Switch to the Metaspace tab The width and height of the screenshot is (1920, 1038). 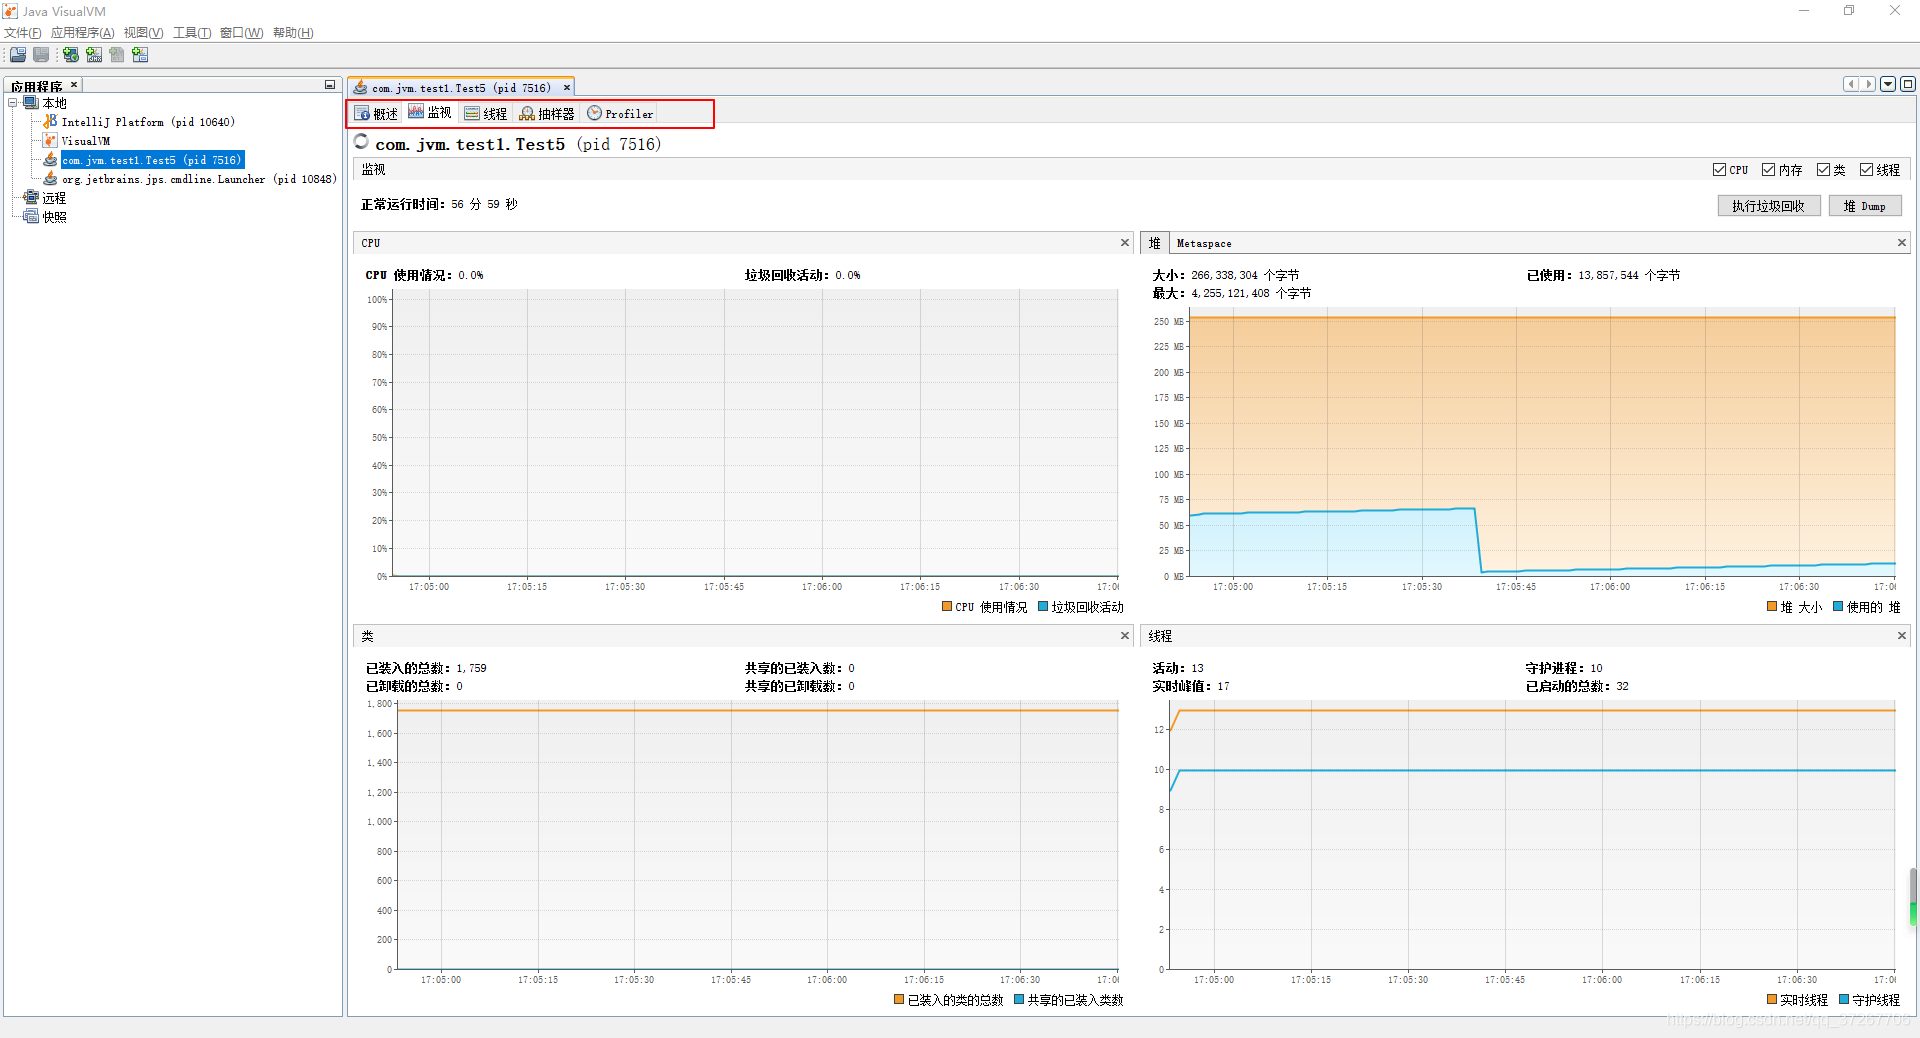coord(1203,243)
